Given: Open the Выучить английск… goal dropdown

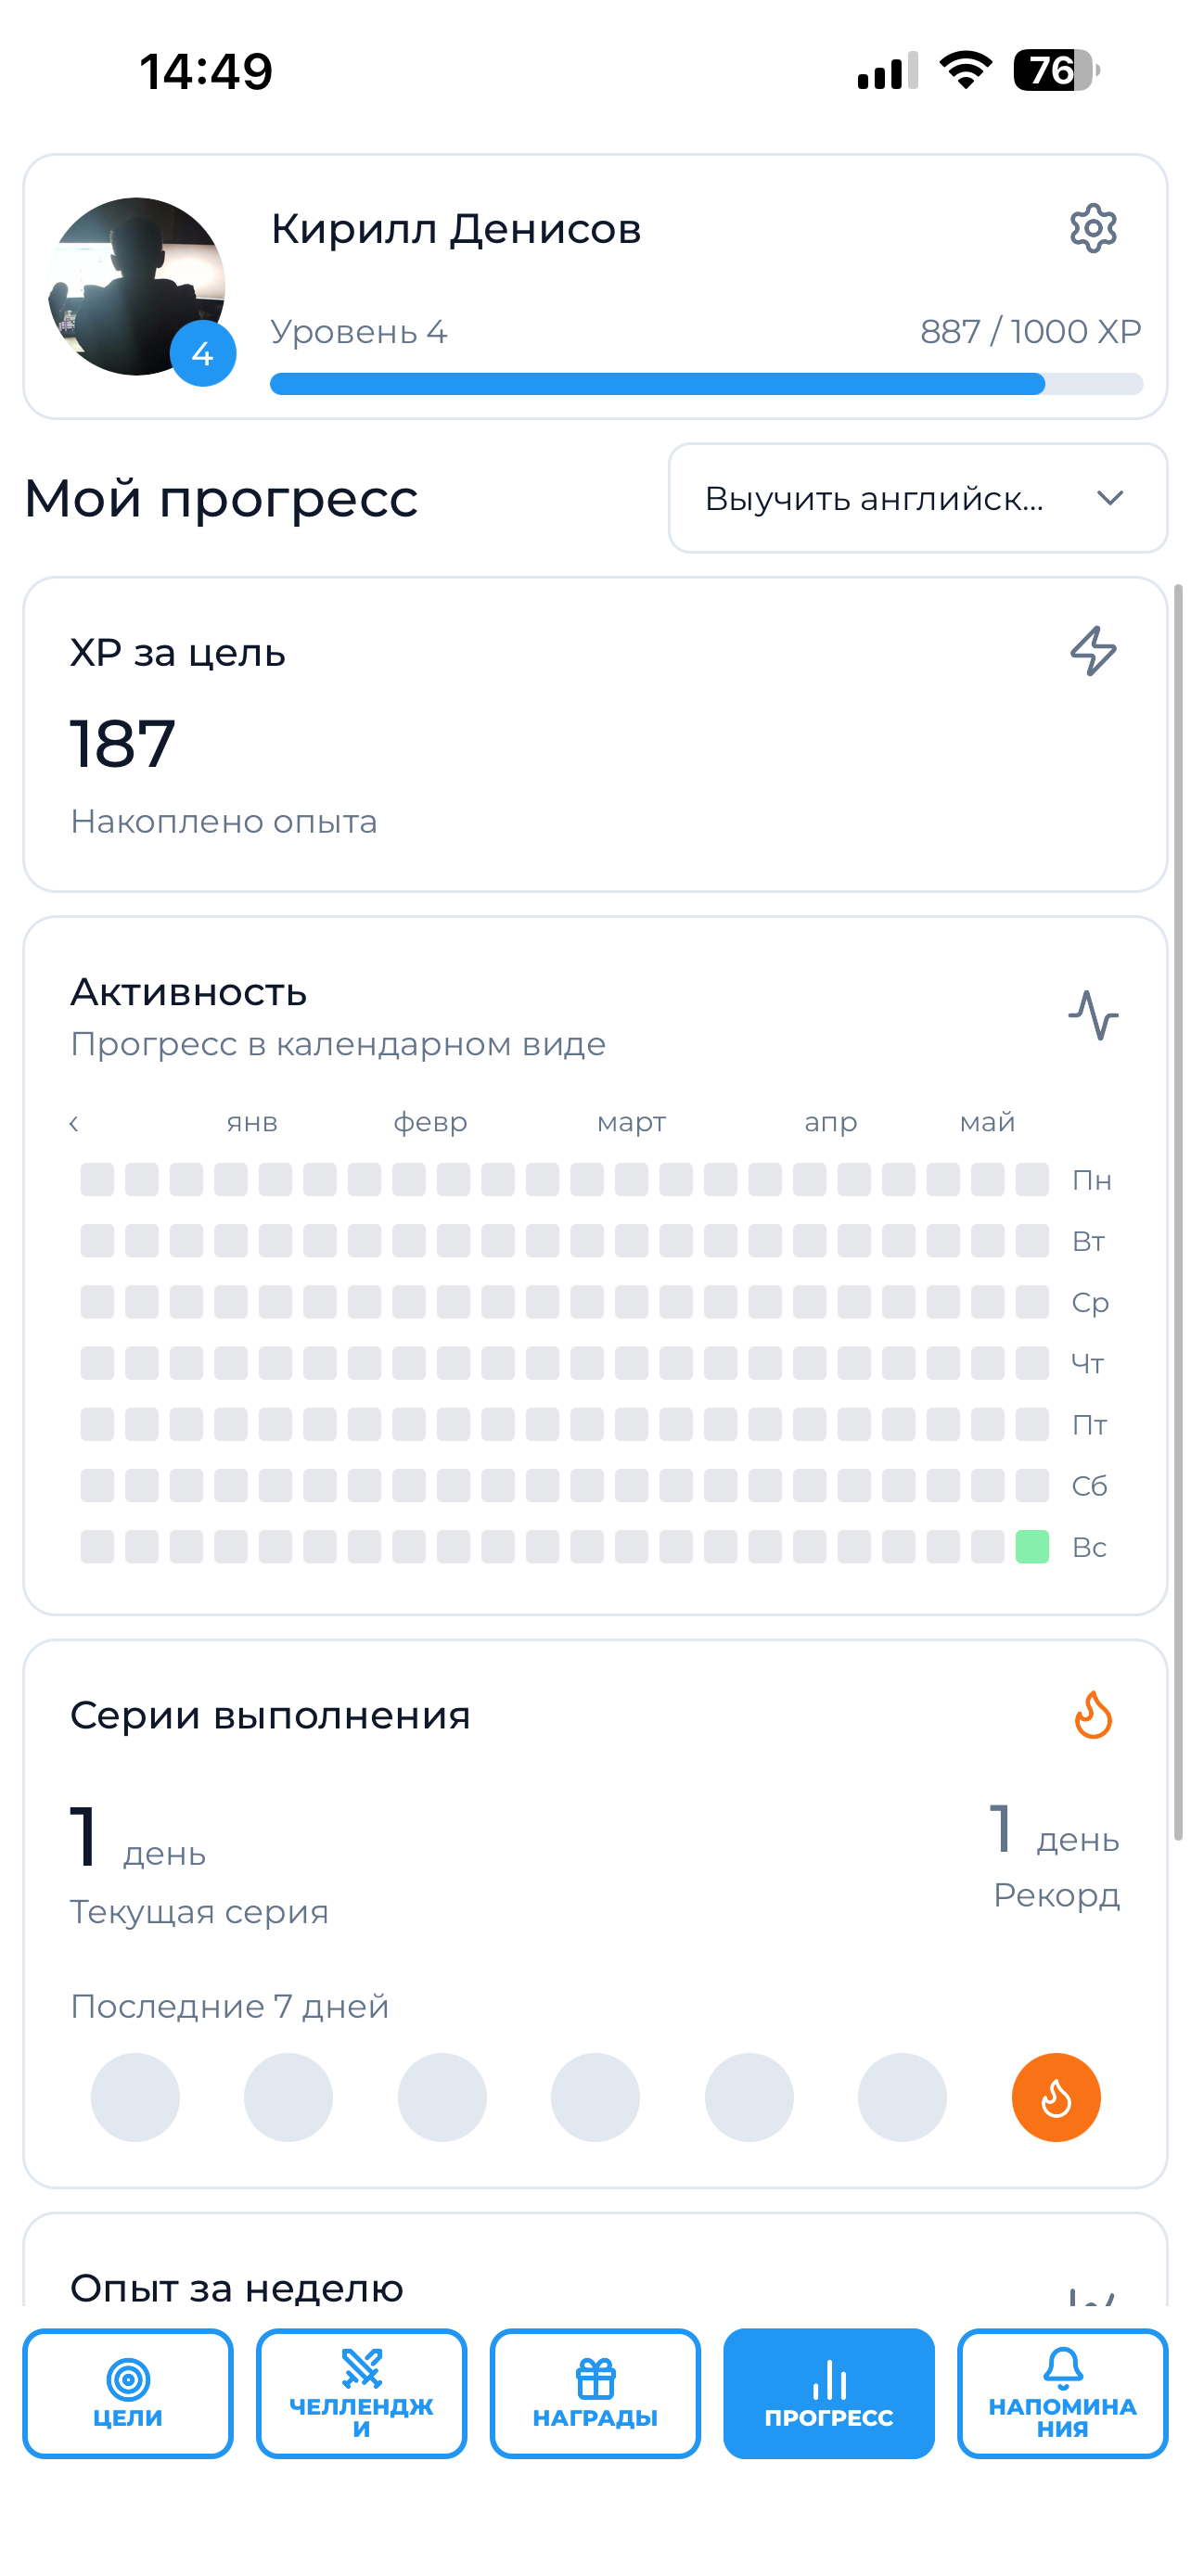Looking at the screenshot, I should 917,498.
